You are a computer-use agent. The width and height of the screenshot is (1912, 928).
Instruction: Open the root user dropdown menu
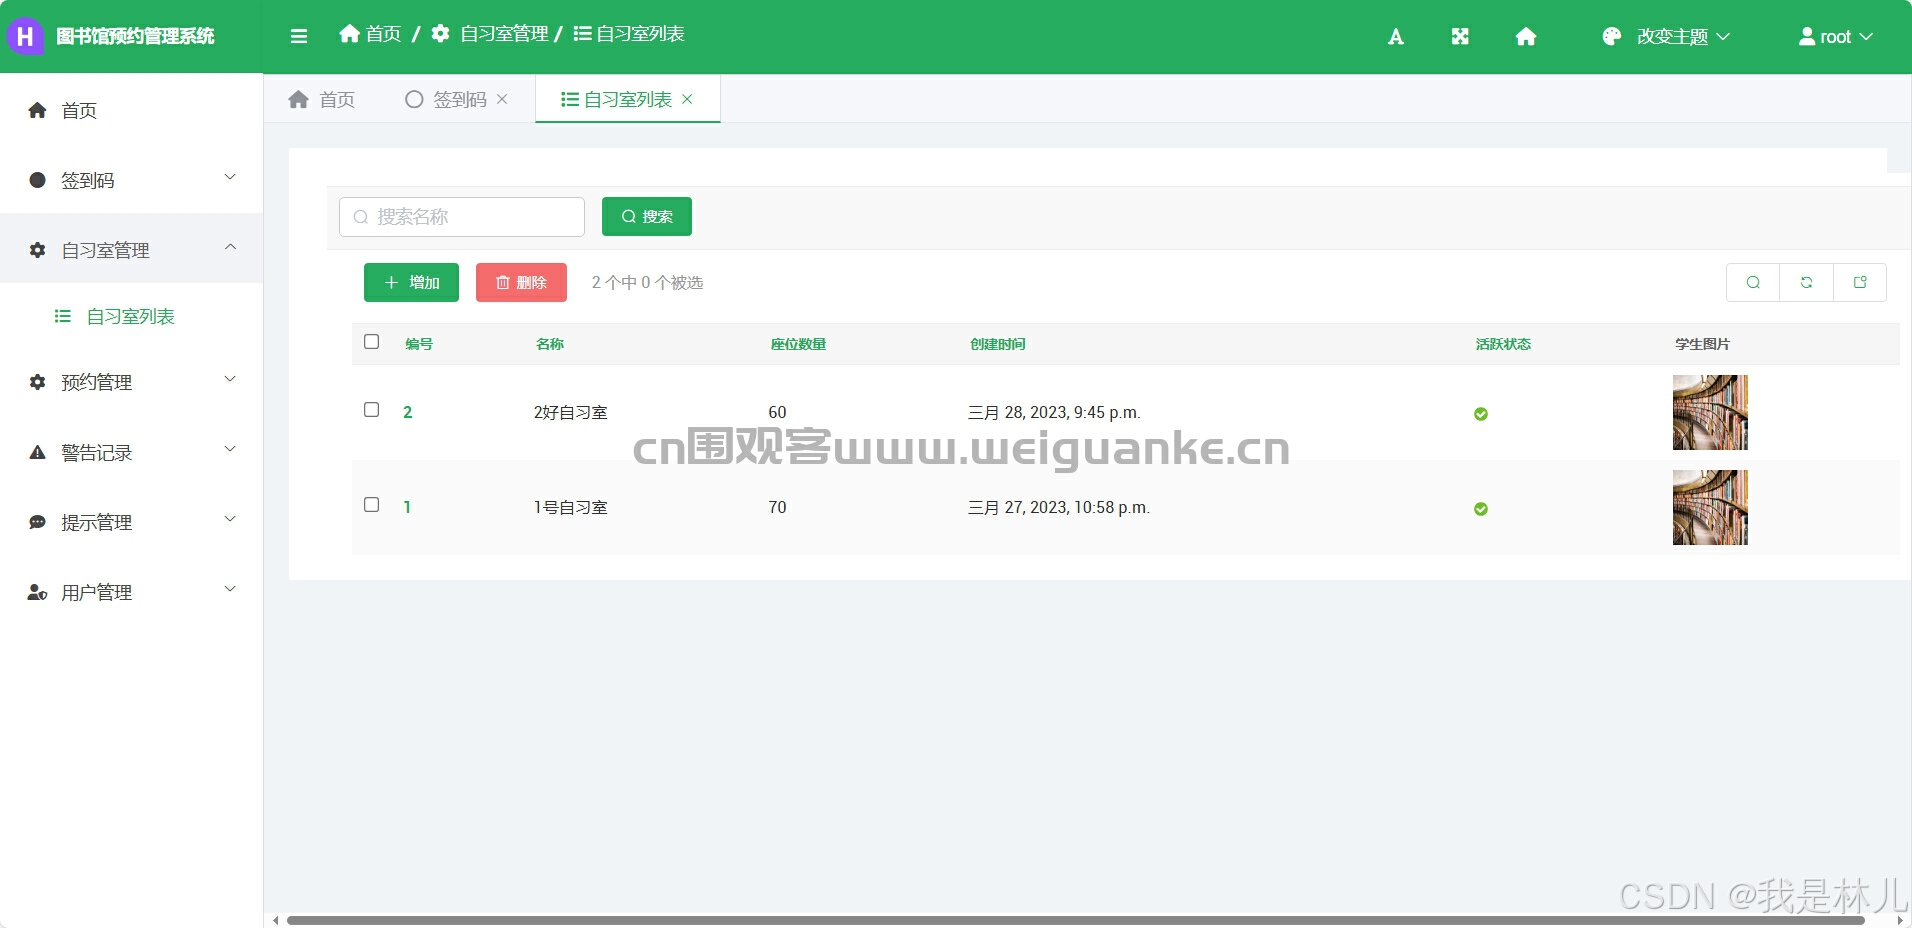[x=1836, y=36]
